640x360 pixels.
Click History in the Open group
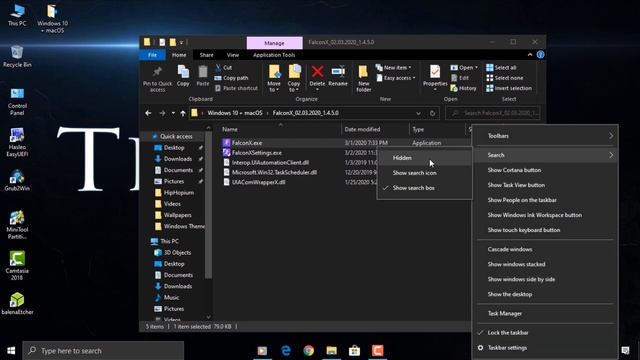click(x=463, y=88)
